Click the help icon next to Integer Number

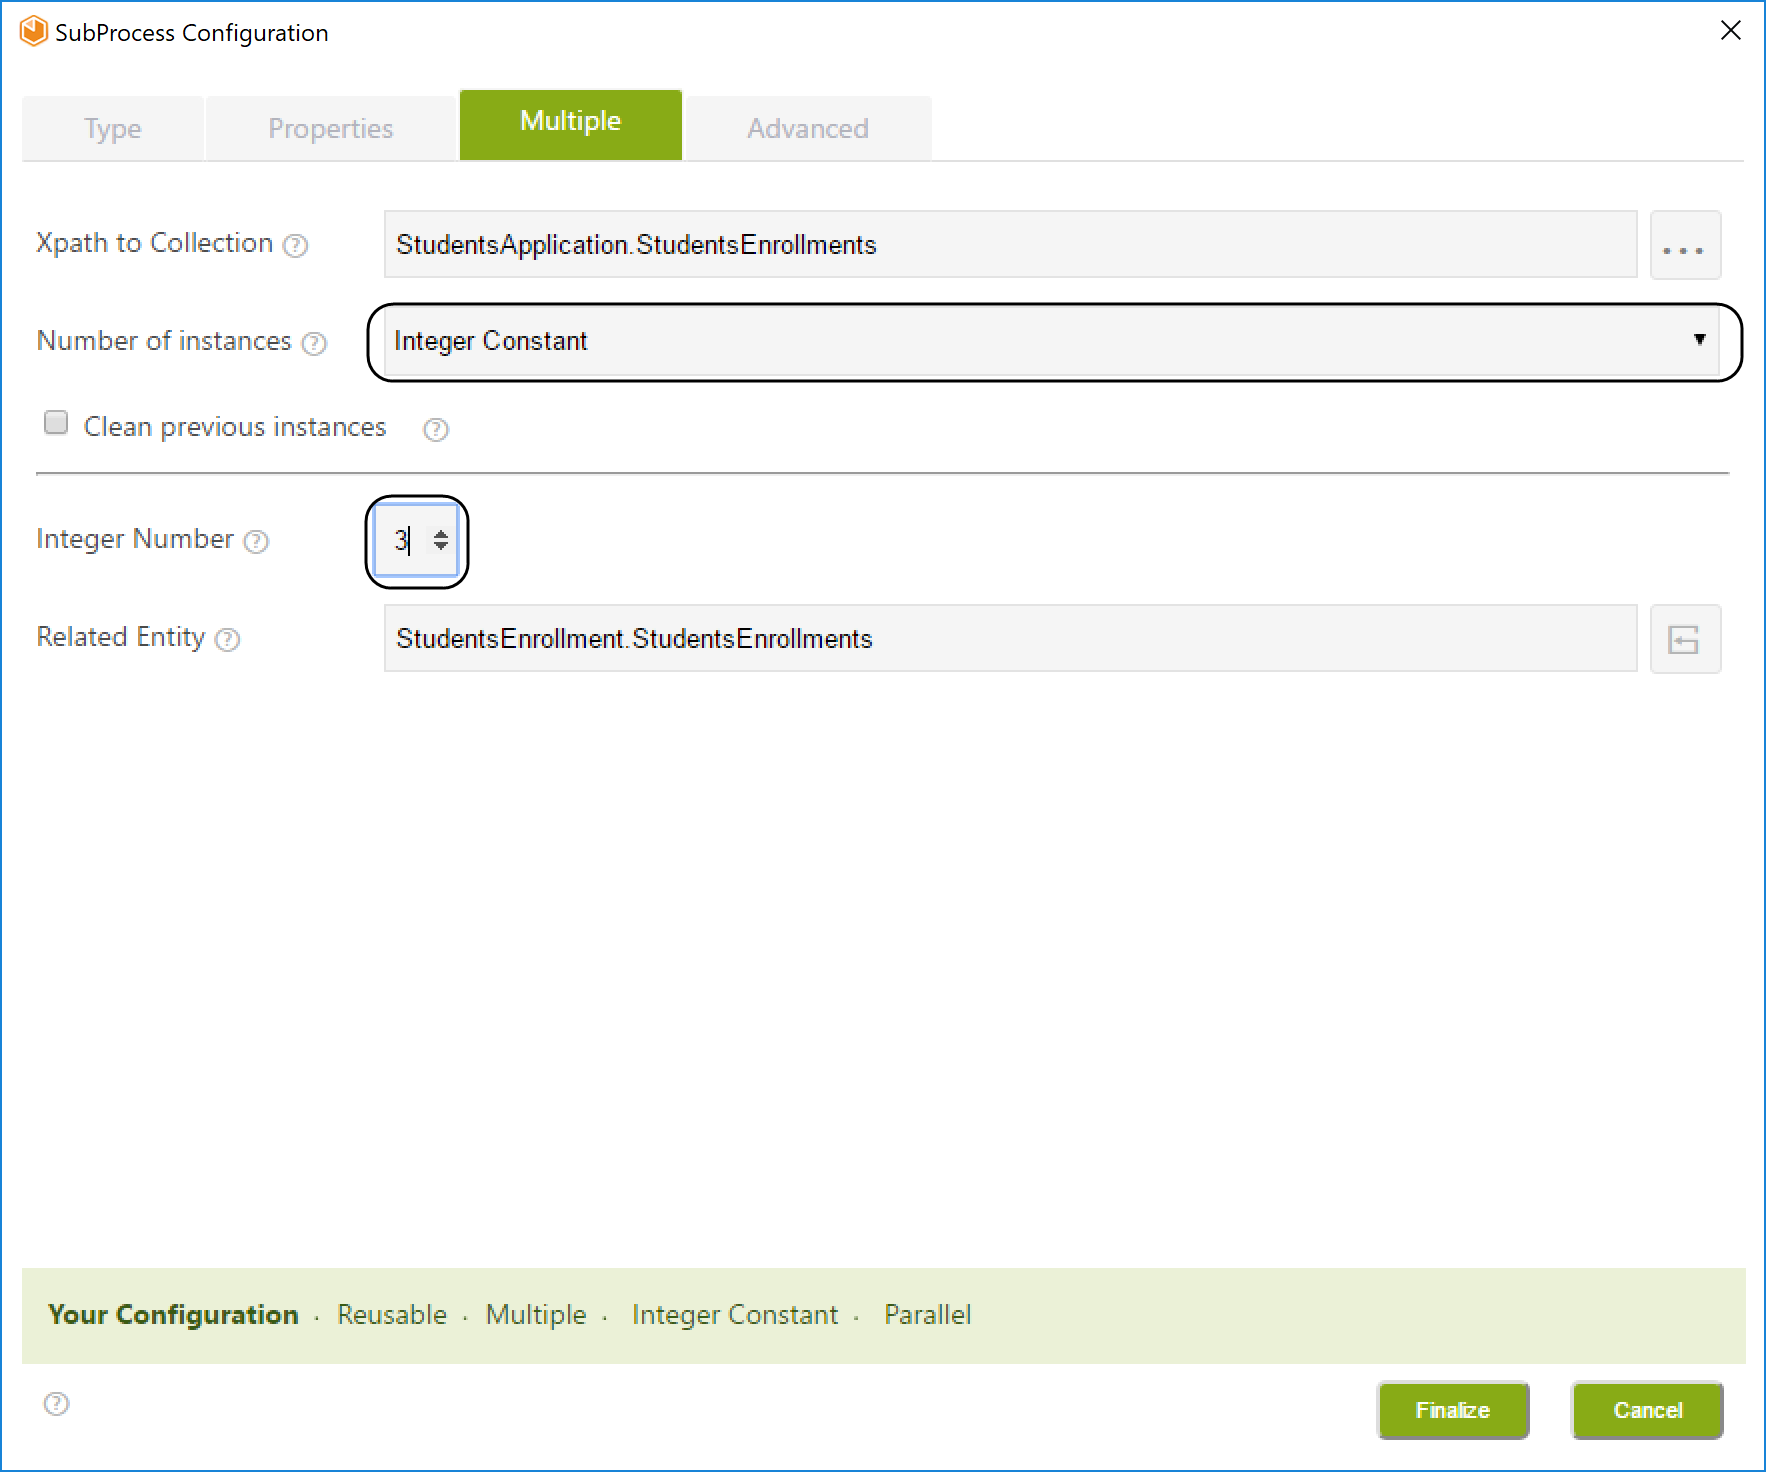point(256,541)
